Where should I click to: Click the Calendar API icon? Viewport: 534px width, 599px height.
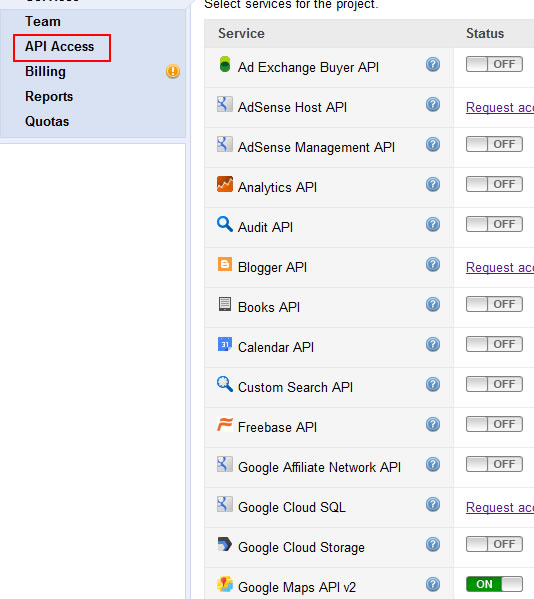225,344
